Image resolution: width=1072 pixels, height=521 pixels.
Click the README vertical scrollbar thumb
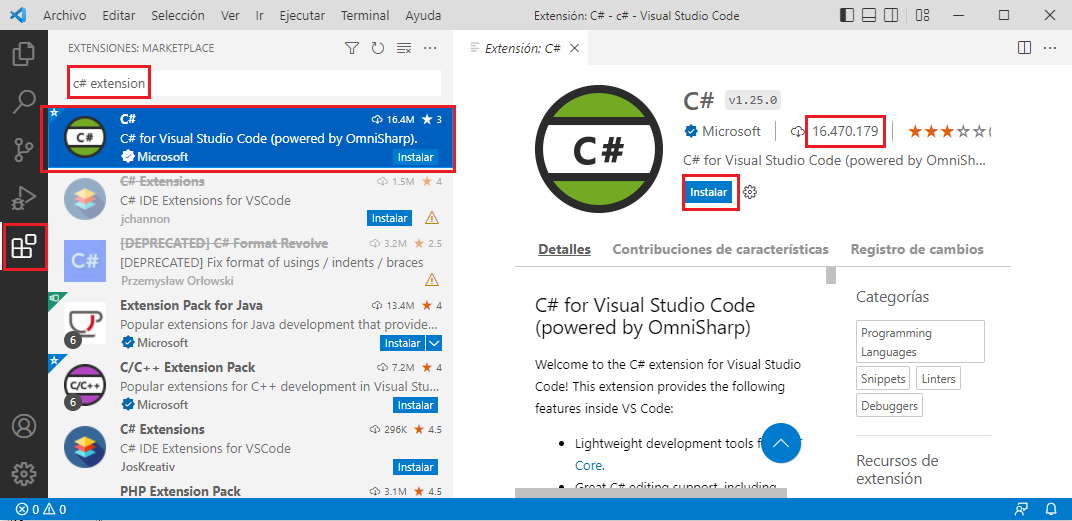point(831,275)
